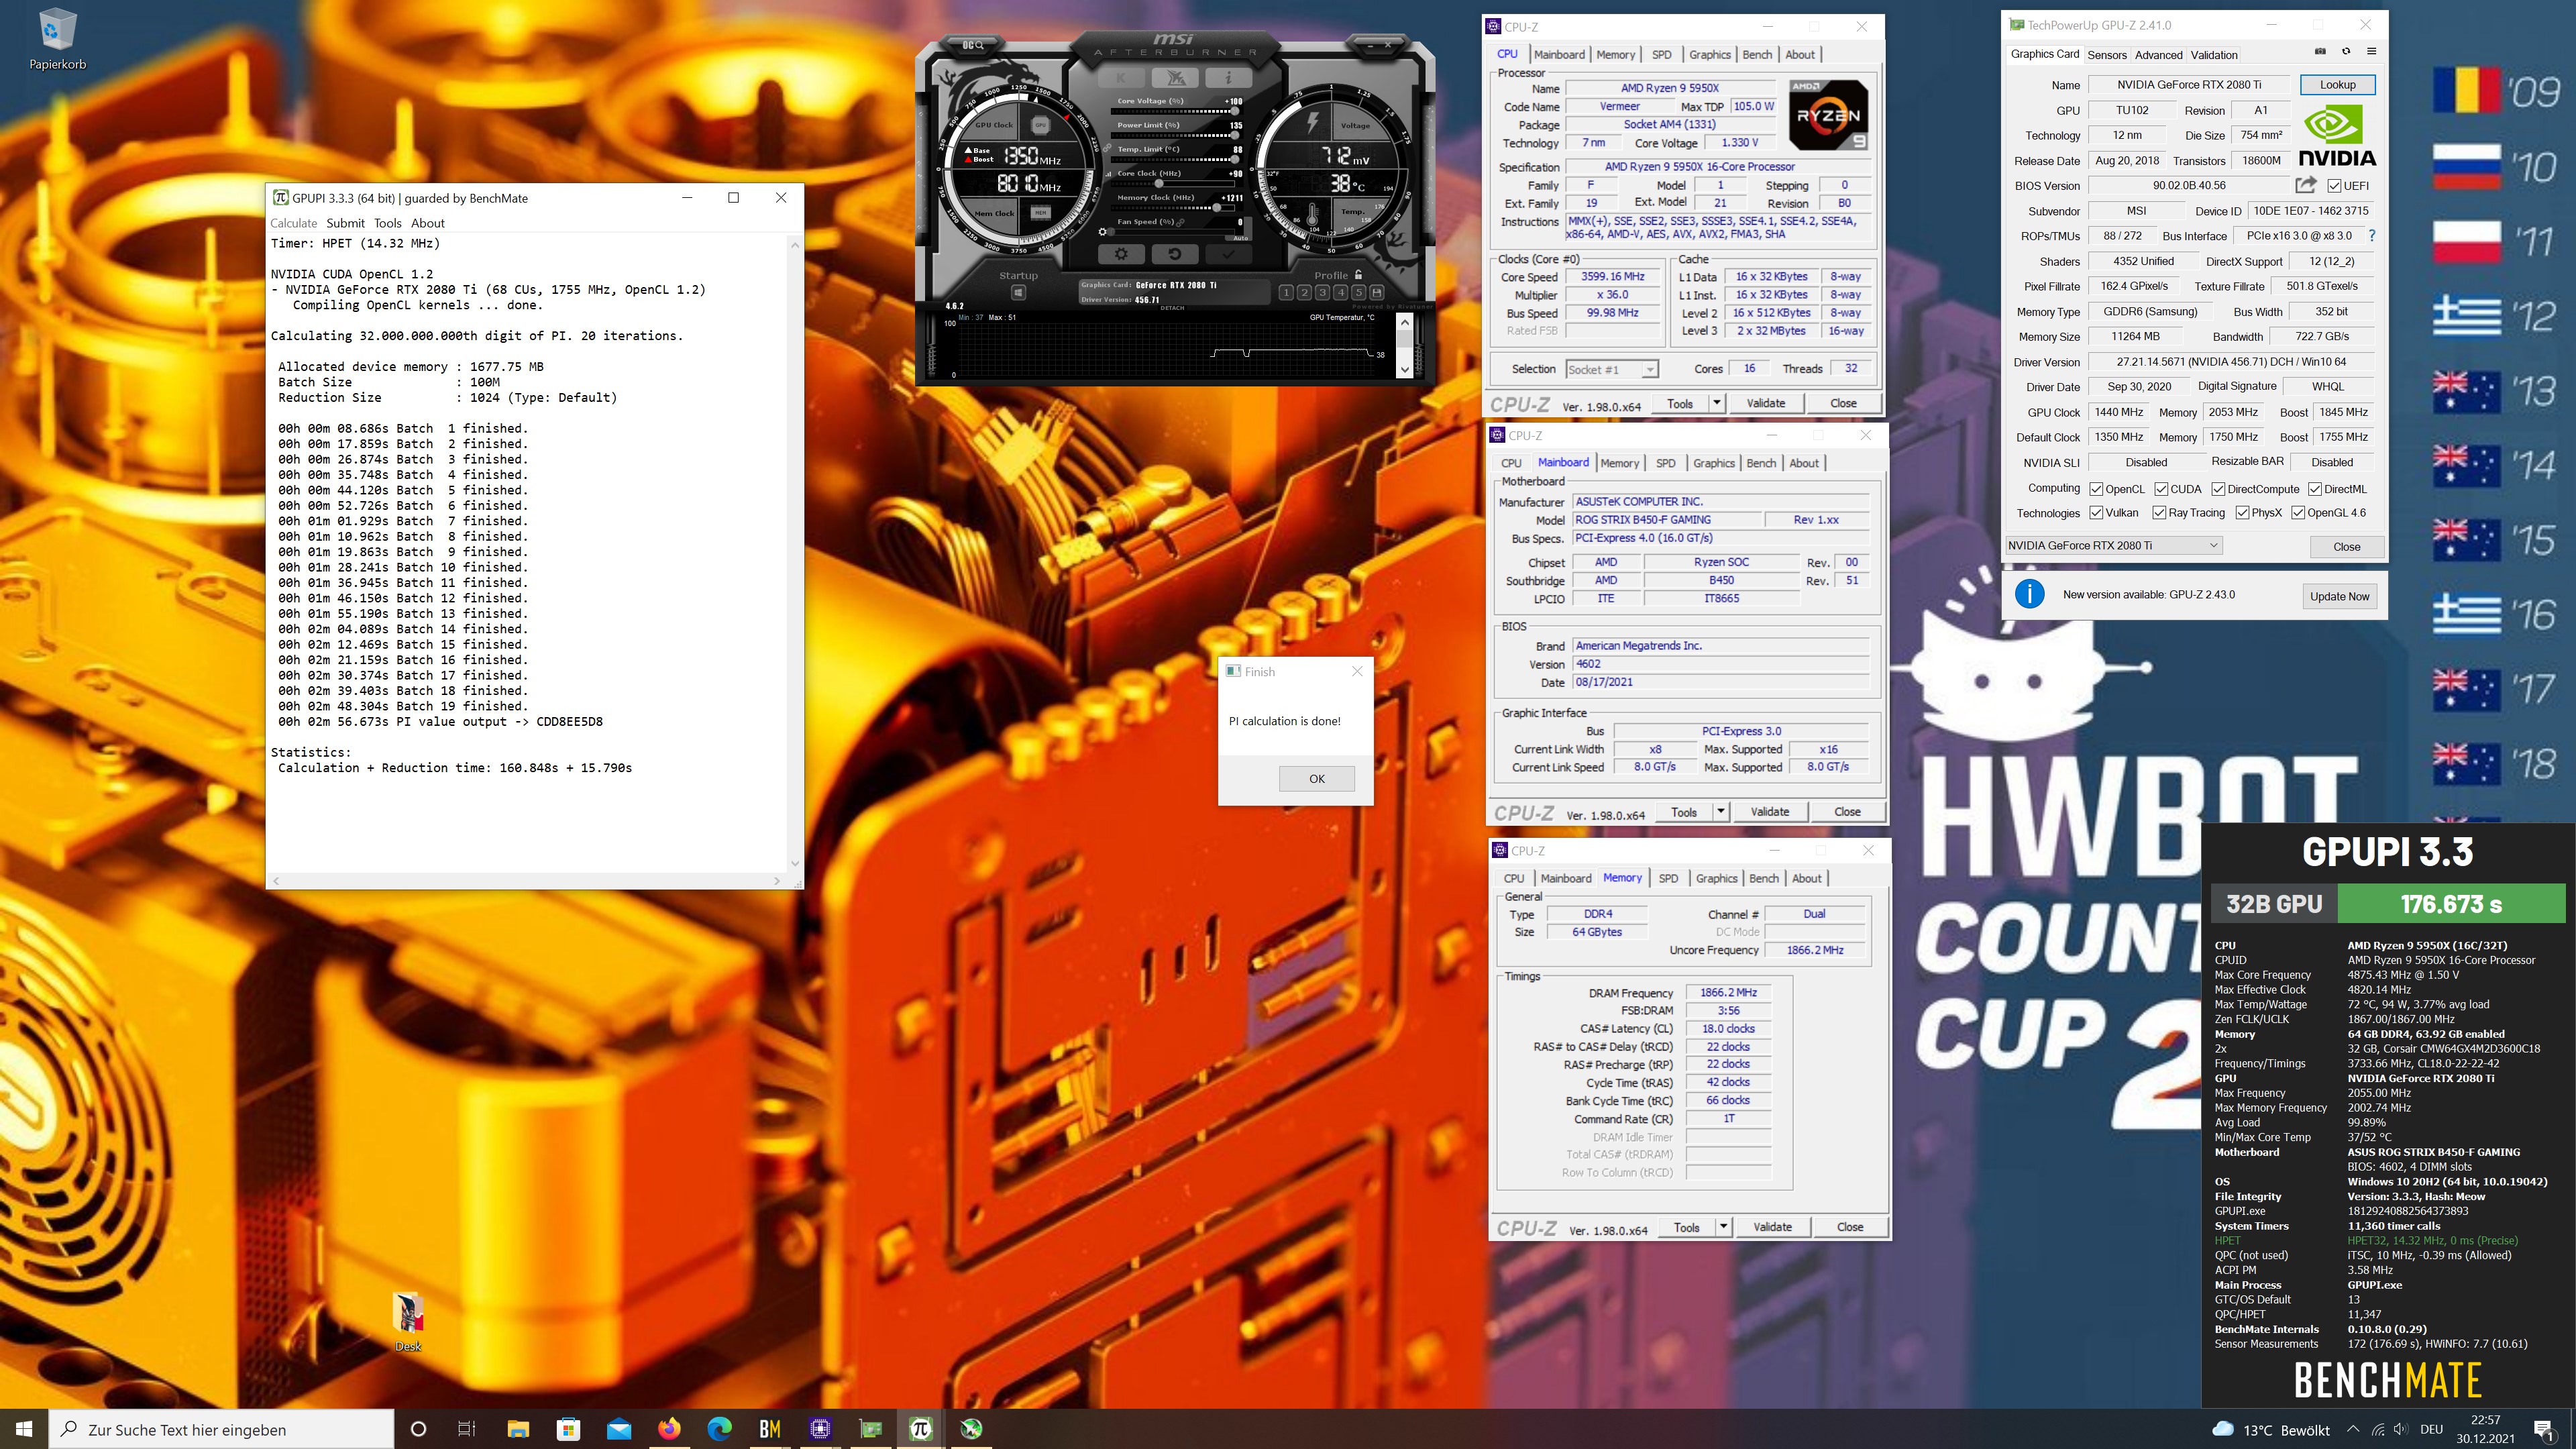Open the Submit menu in GPUPI
Screen dimensions: 2576x1449
pos(345,223)
